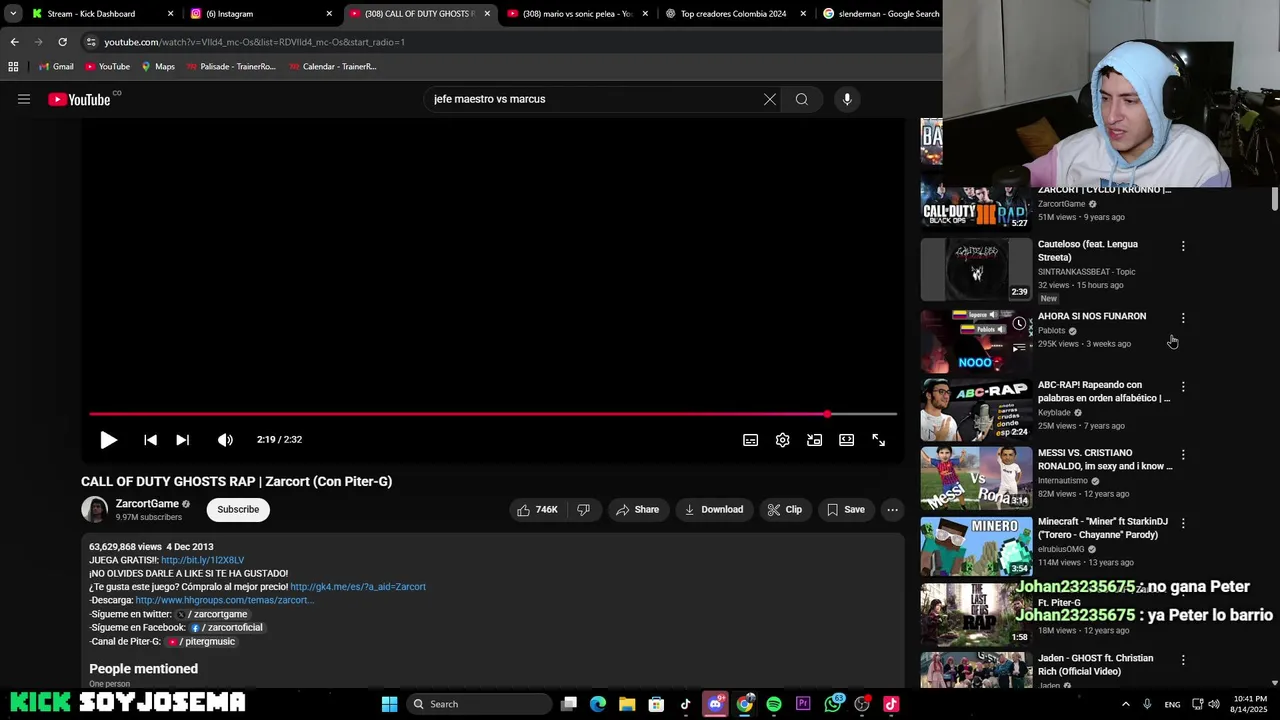The height and width of the screenshot is (720, 1280).
Task: Share the video
Action: click(637, 510)
